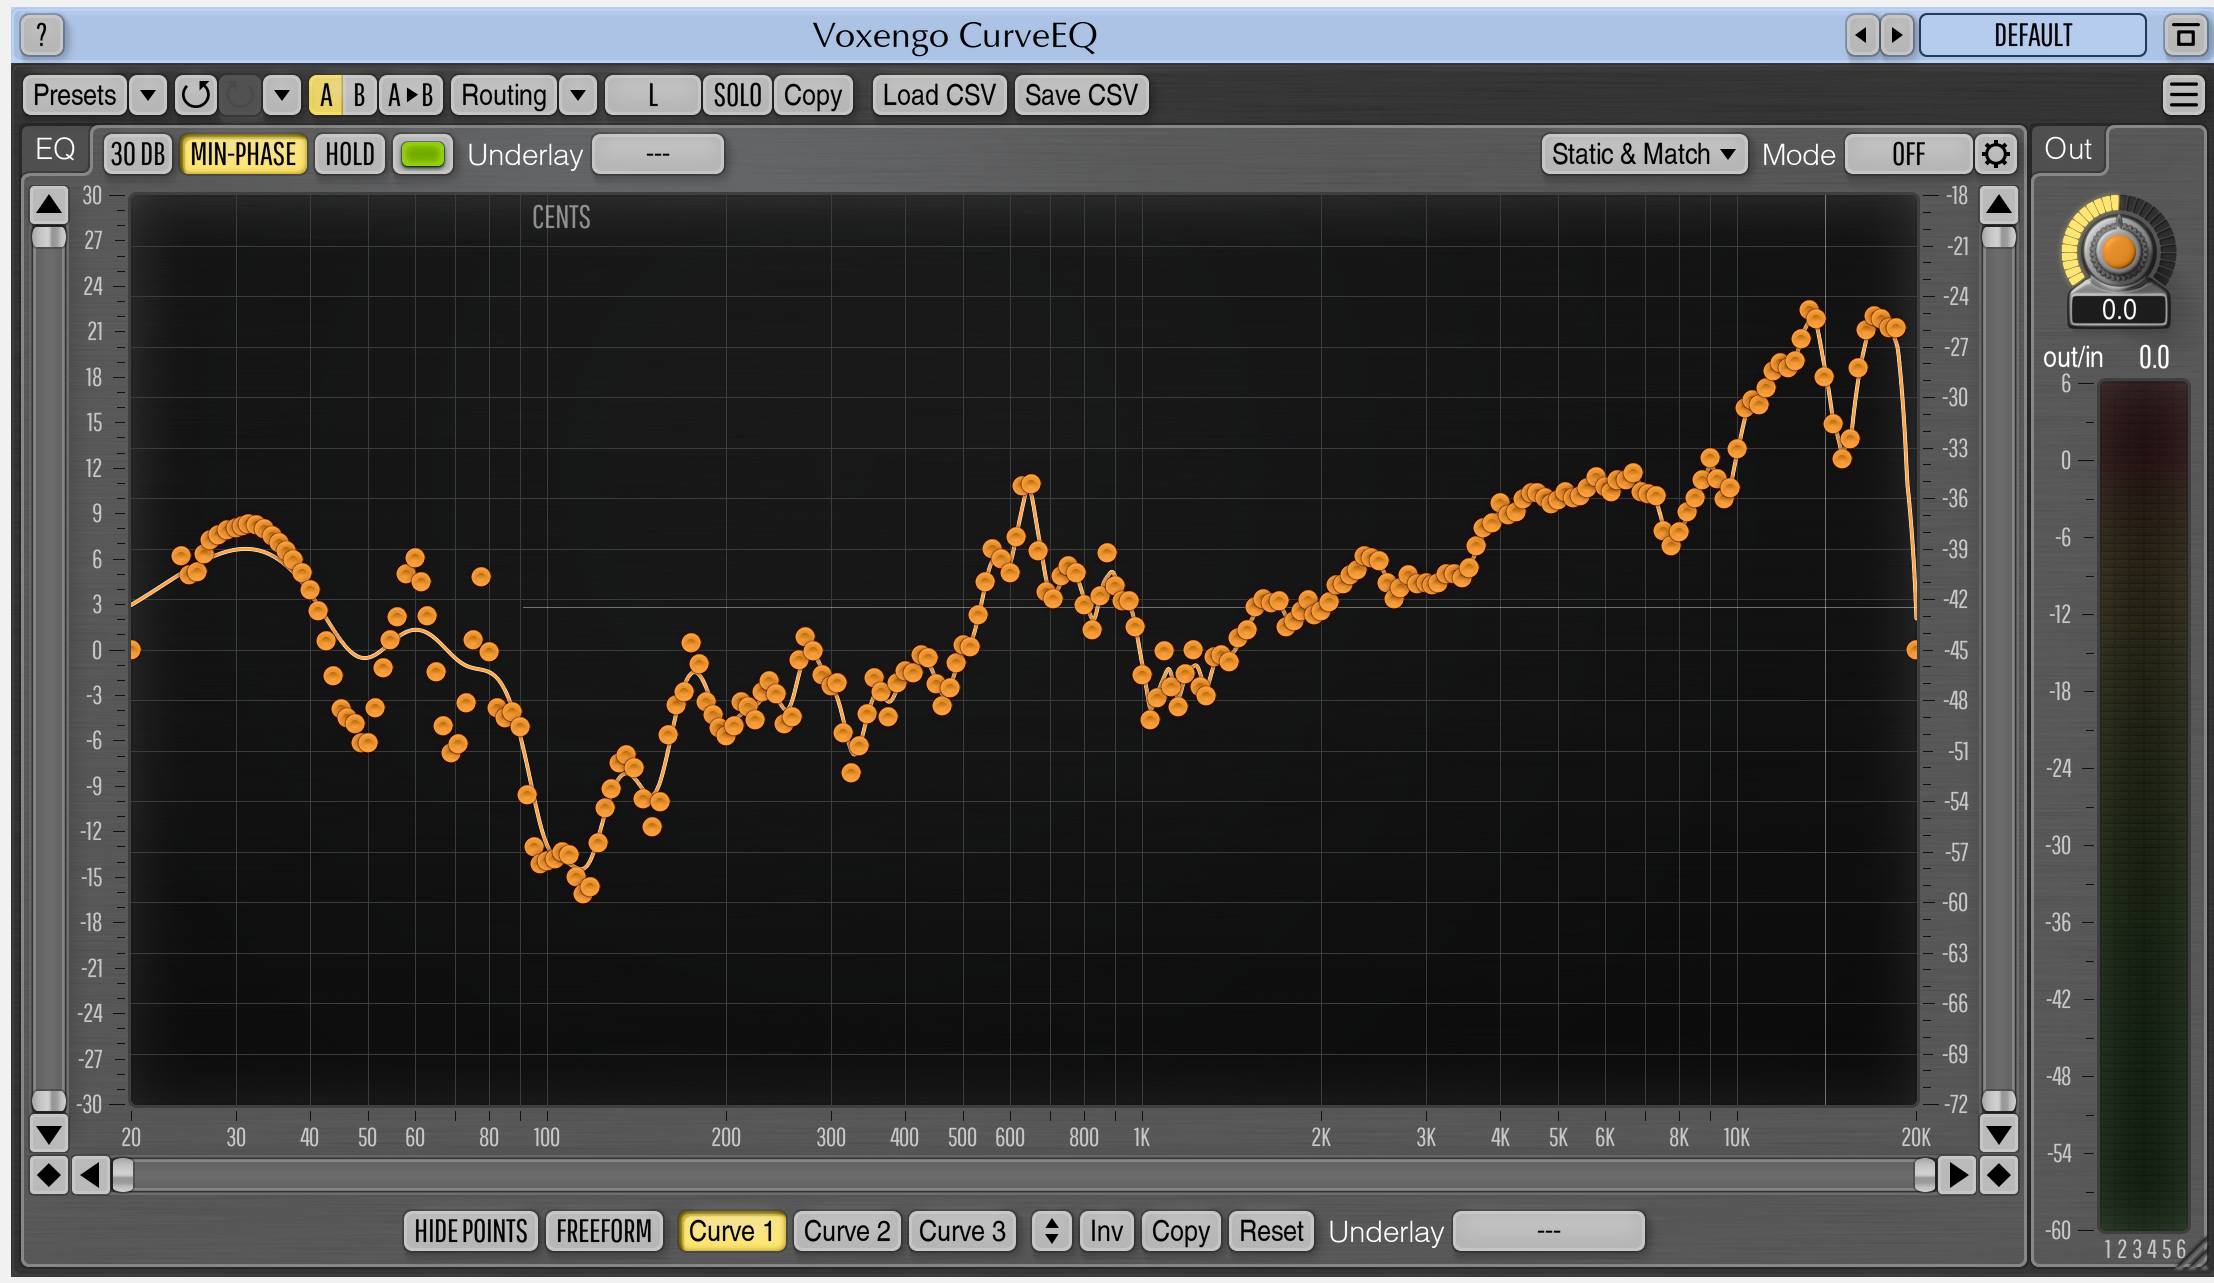The width and height of the screenshot is (2214, 1283).
Task: Click the left vertical scale up arrow
Action: (49, 205)
